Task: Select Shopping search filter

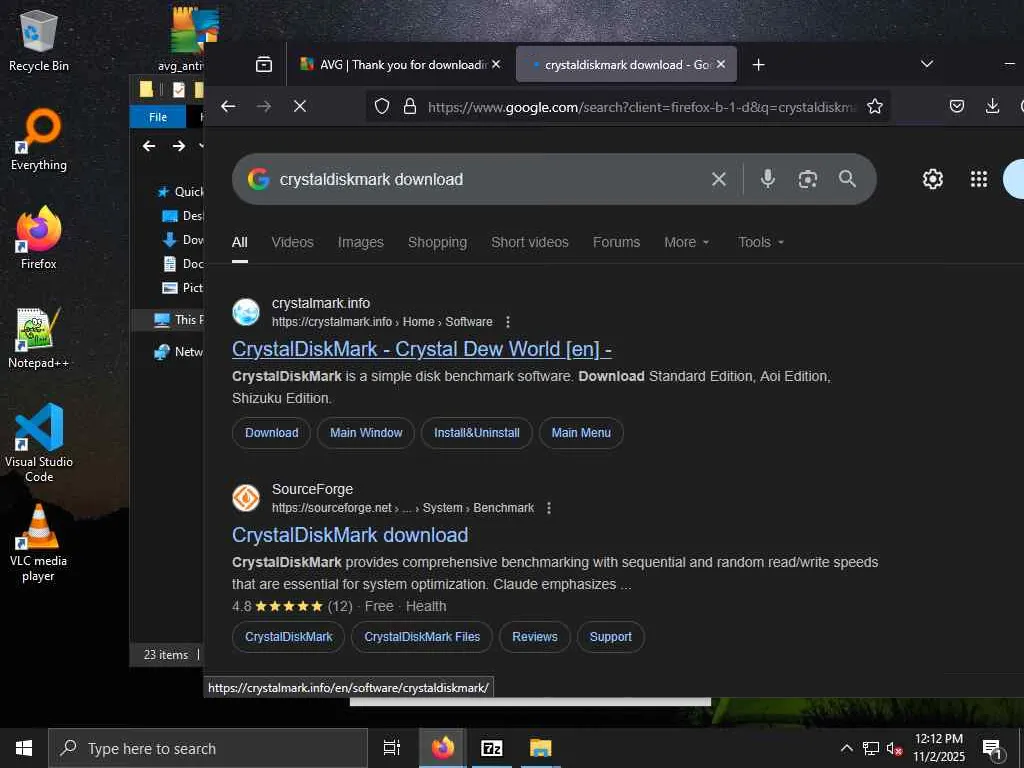Action: pyautogui.click(x=437, y=242)
